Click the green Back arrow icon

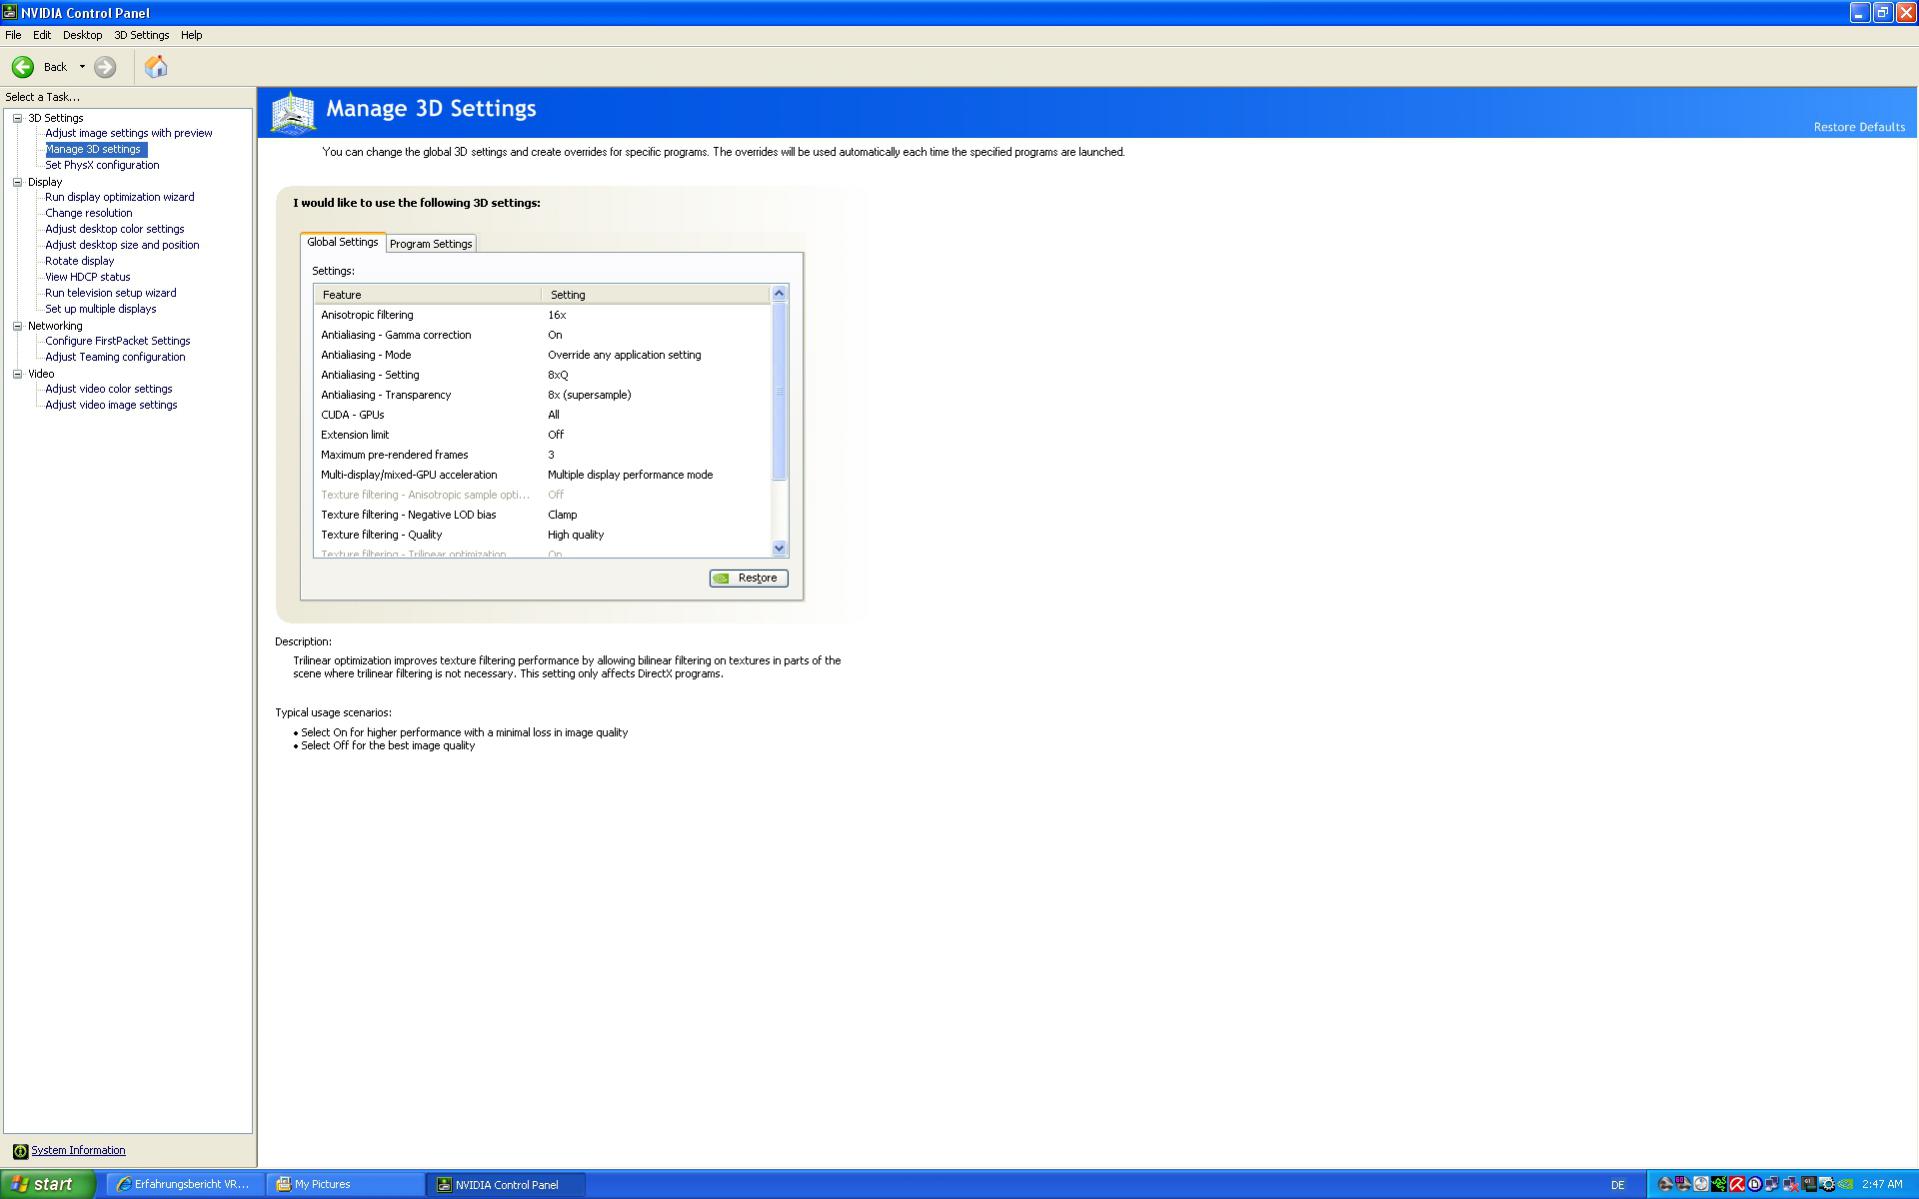(x=23, y=67)
